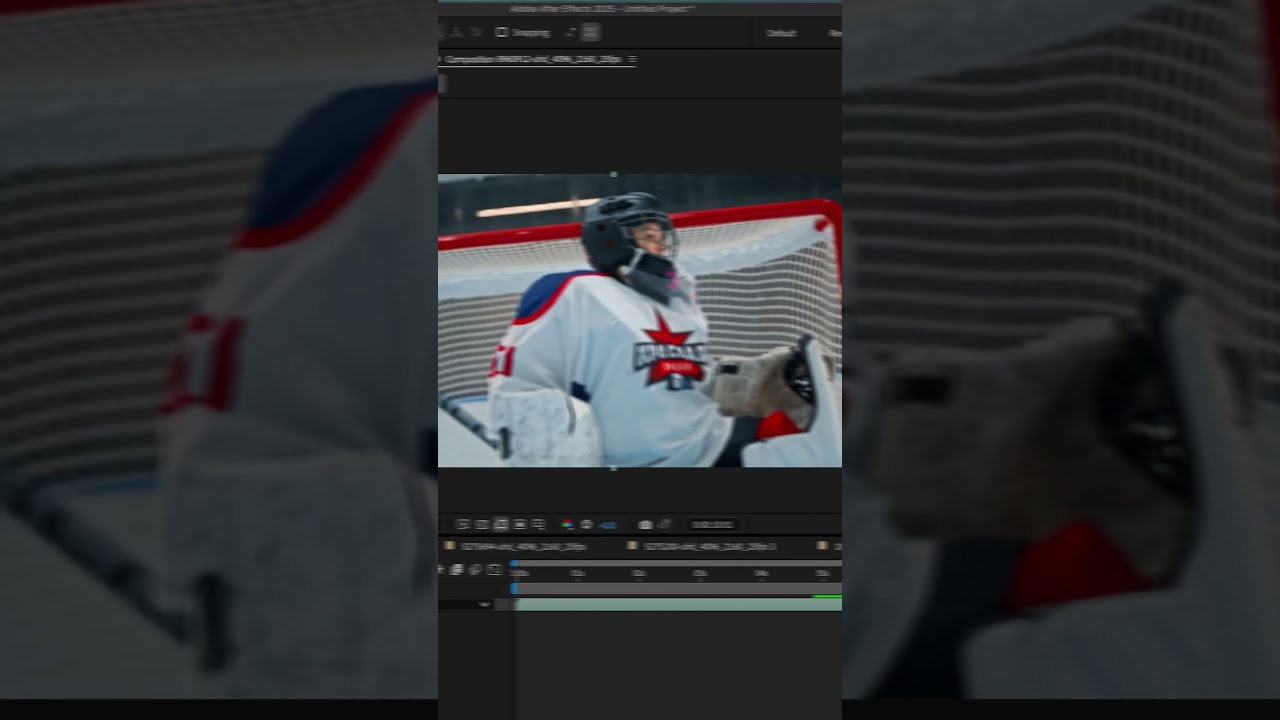Click the second viewer option icon below preview
1280x720 pixels.
pos(482,524)
